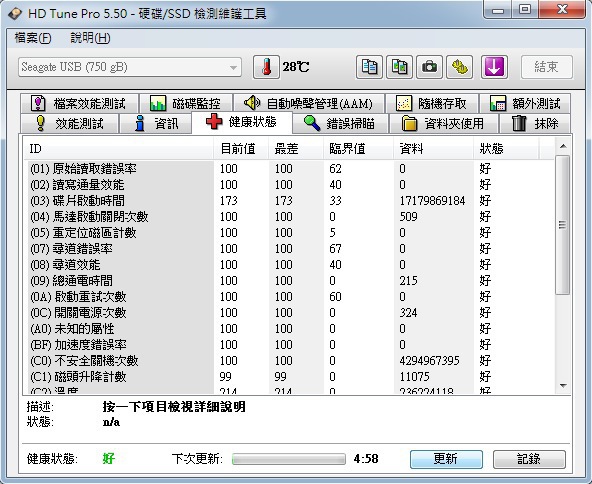592x484 pixels.
Task: Switch to the 資料夾使用 tab
Action: (x=443, y=123)
